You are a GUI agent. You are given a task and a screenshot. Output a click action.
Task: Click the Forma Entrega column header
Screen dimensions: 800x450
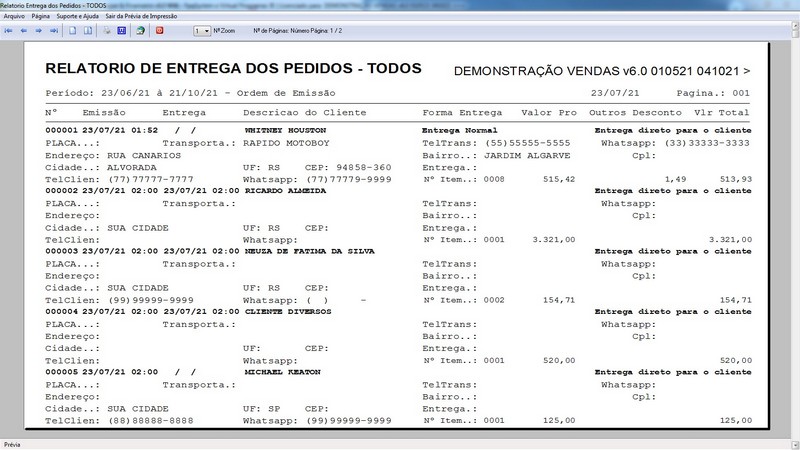coord(462,113)
